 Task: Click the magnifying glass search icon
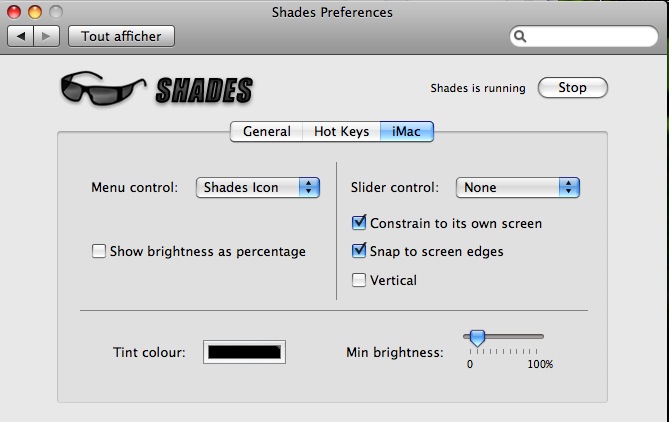521,37
